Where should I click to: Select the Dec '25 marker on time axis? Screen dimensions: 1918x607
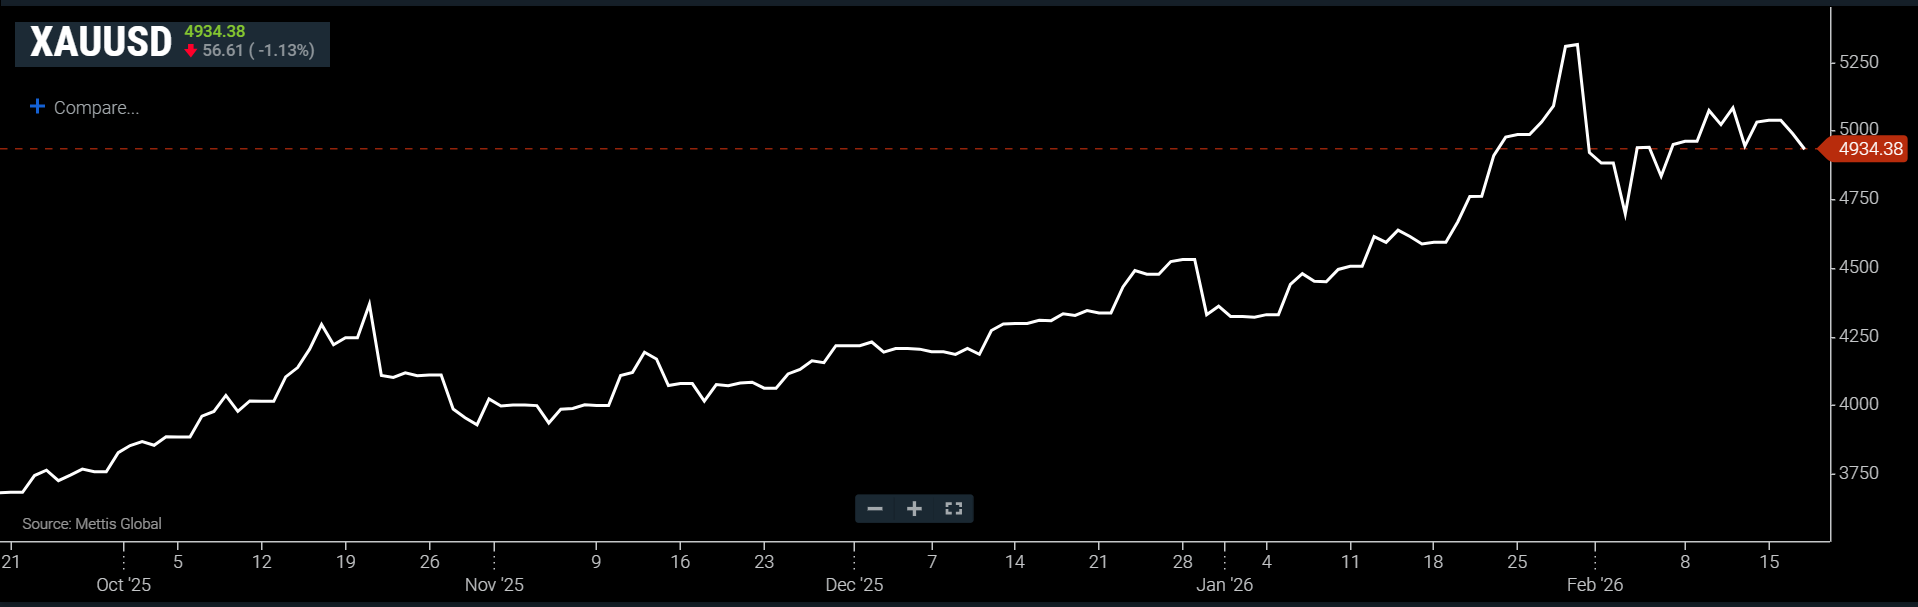854,585
